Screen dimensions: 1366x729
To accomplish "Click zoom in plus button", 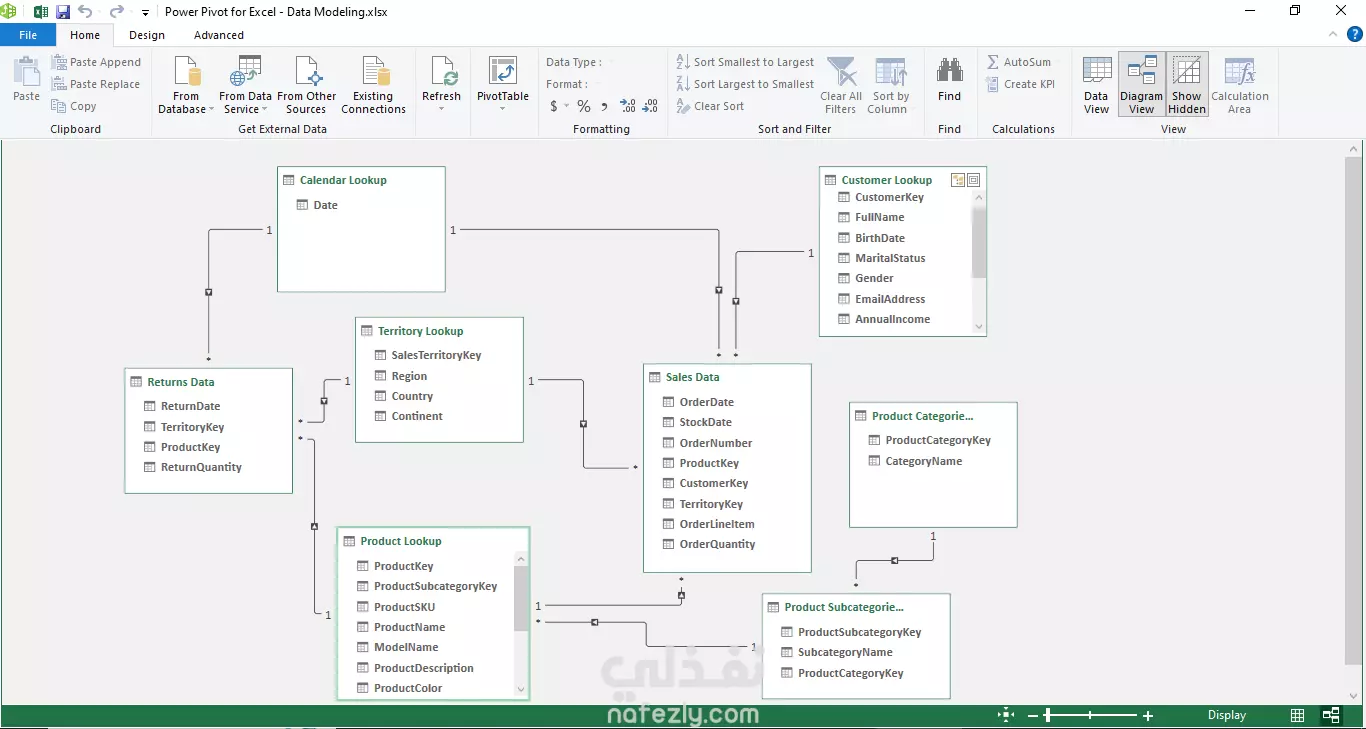I will [x=1148, y=715].
